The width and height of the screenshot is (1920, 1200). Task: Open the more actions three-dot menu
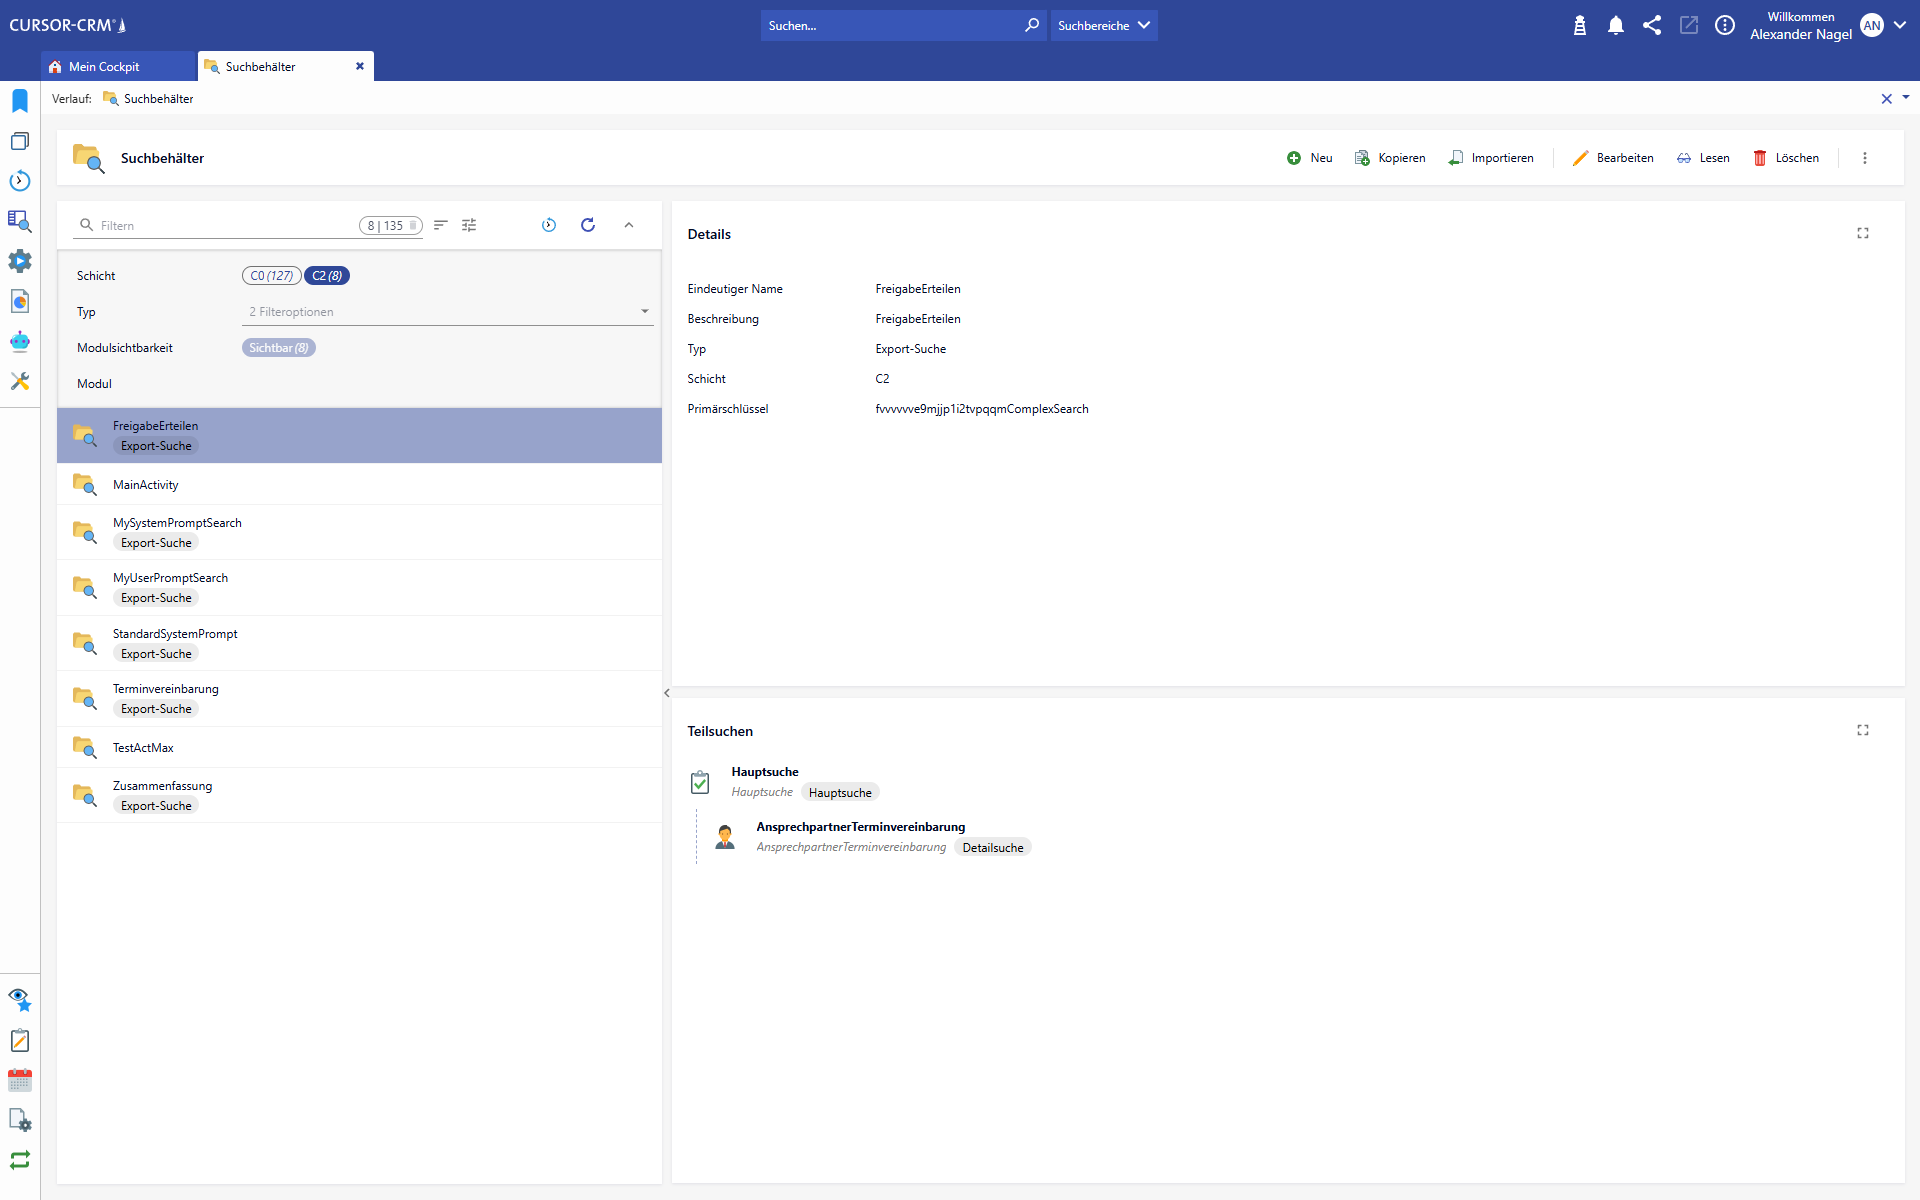coord(1865,158)
